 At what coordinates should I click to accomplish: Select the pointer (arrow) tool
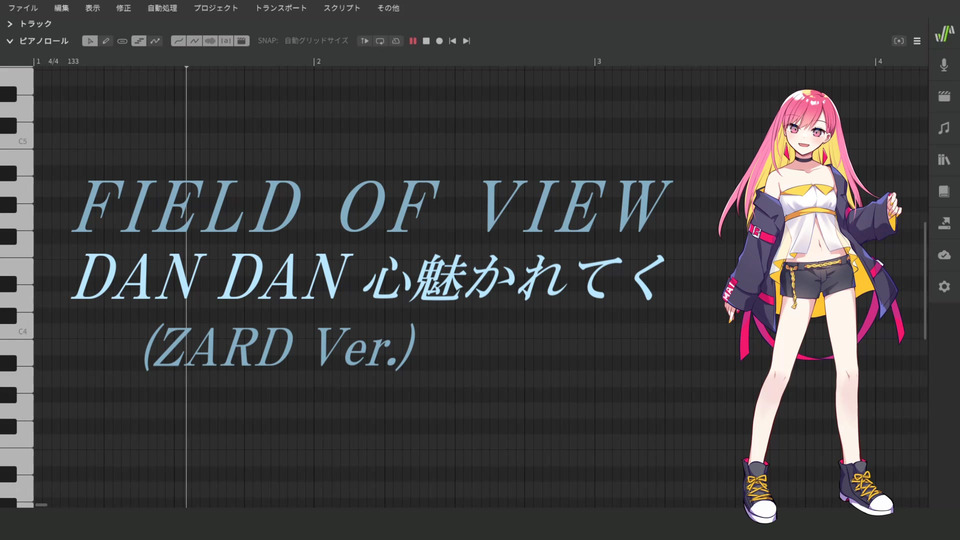click(90, 41)
